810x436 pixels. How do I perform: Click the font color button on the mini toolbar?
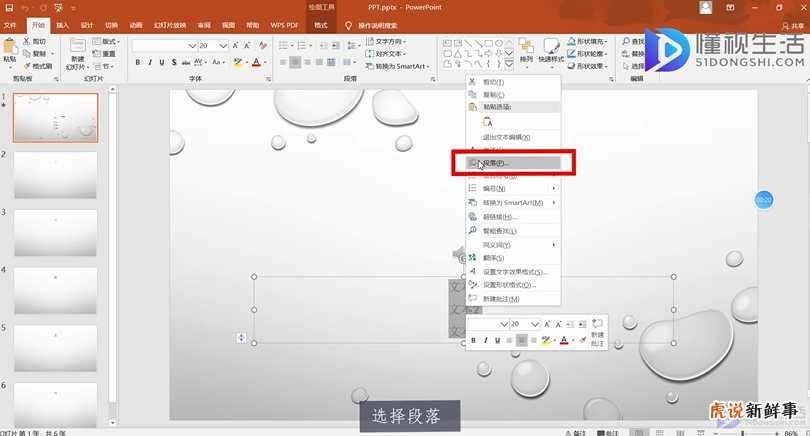pyautogui.click(x=564, y=341)
